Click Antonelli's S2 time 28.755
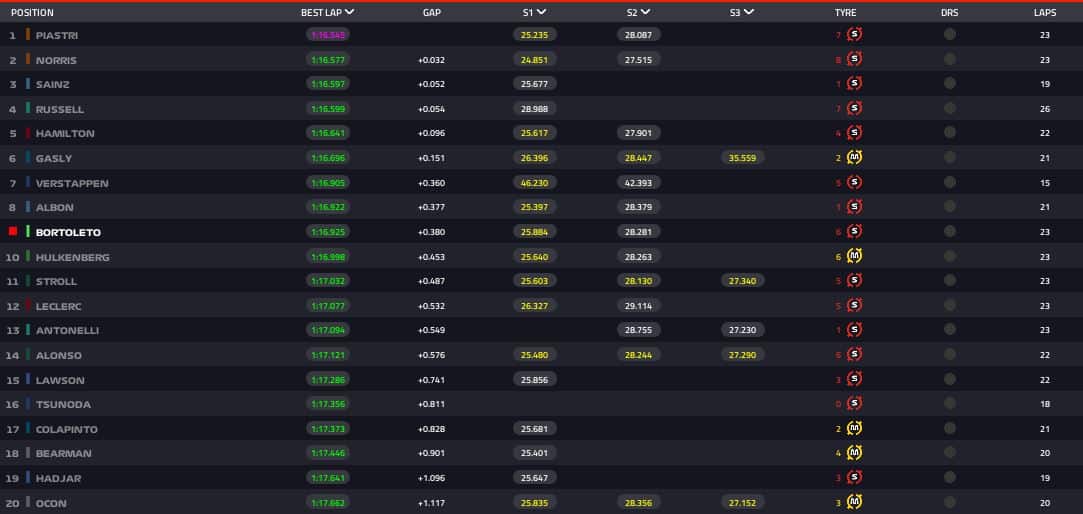Viewport: 1083px width, 514px height. (639, 330)
